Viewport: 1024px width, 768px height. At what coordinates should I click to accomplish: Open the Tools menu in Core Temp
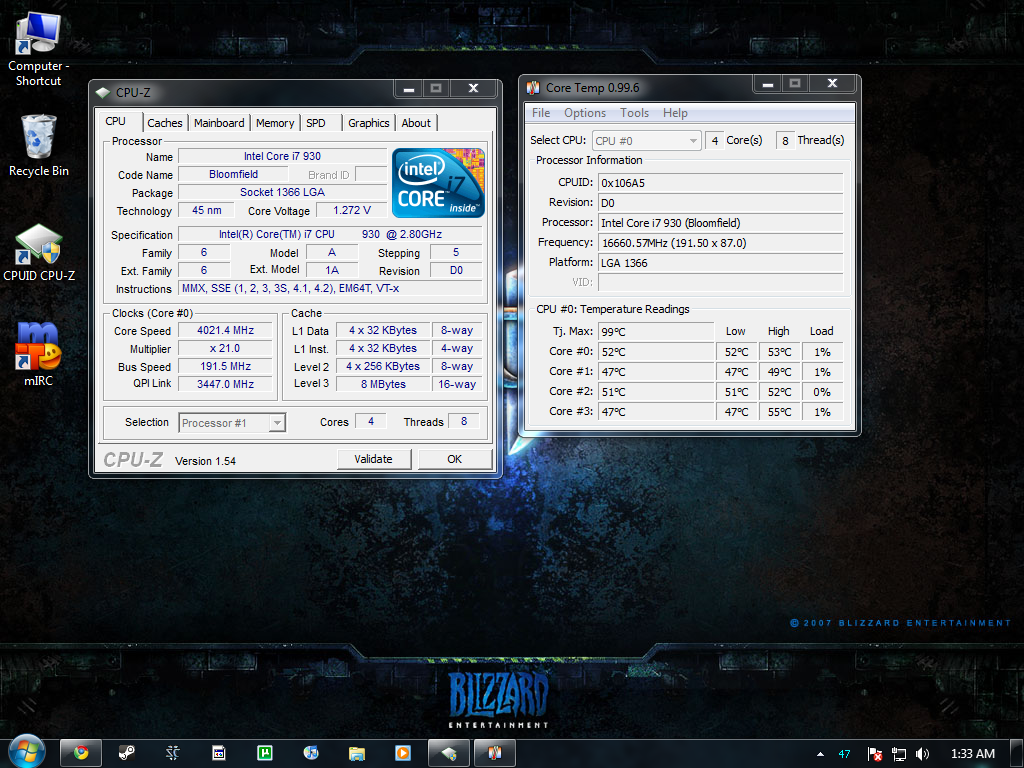[634, 113]
